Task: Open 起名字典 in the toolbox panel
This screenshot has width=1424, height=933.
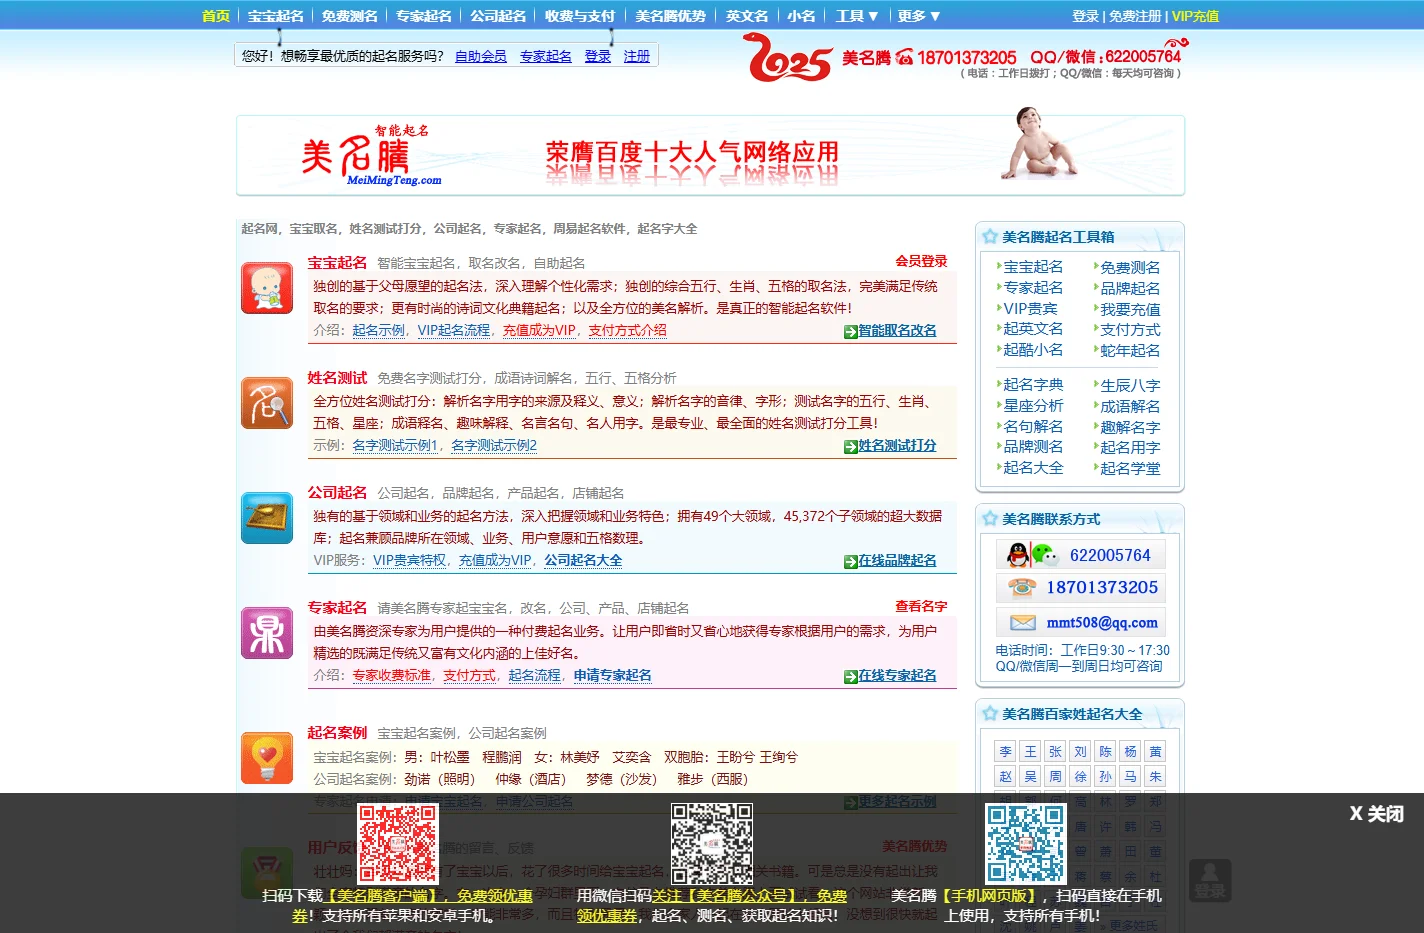Action: coord(1033,385)
